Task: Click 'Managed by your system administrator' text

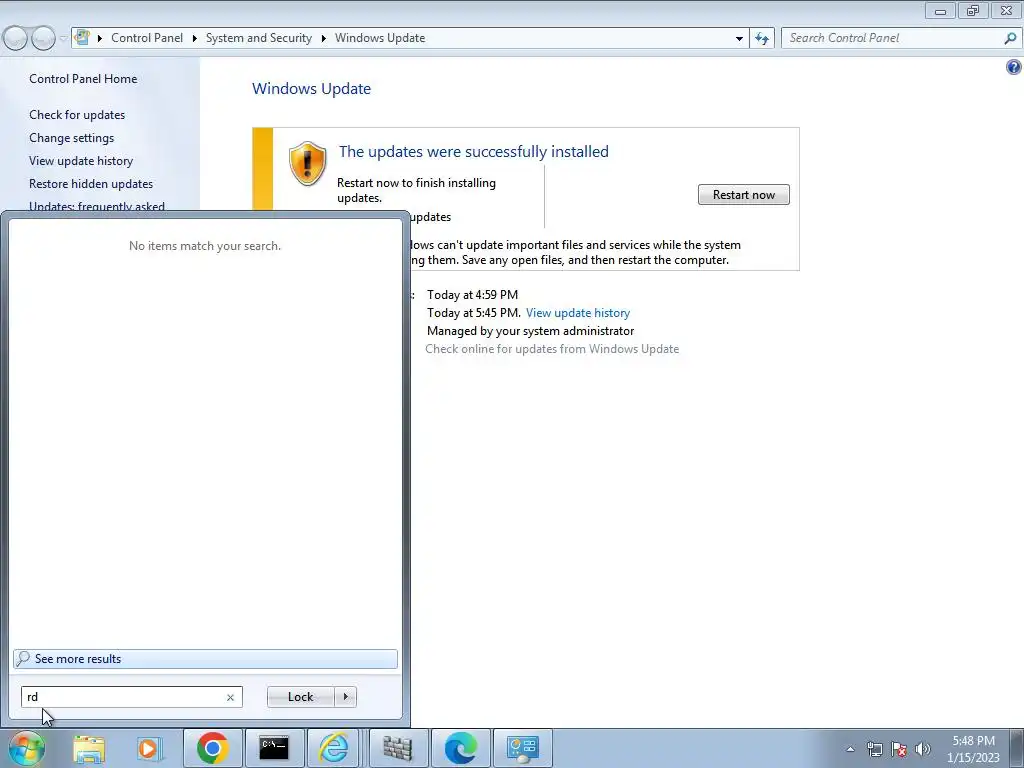Action: click(530, 331)
